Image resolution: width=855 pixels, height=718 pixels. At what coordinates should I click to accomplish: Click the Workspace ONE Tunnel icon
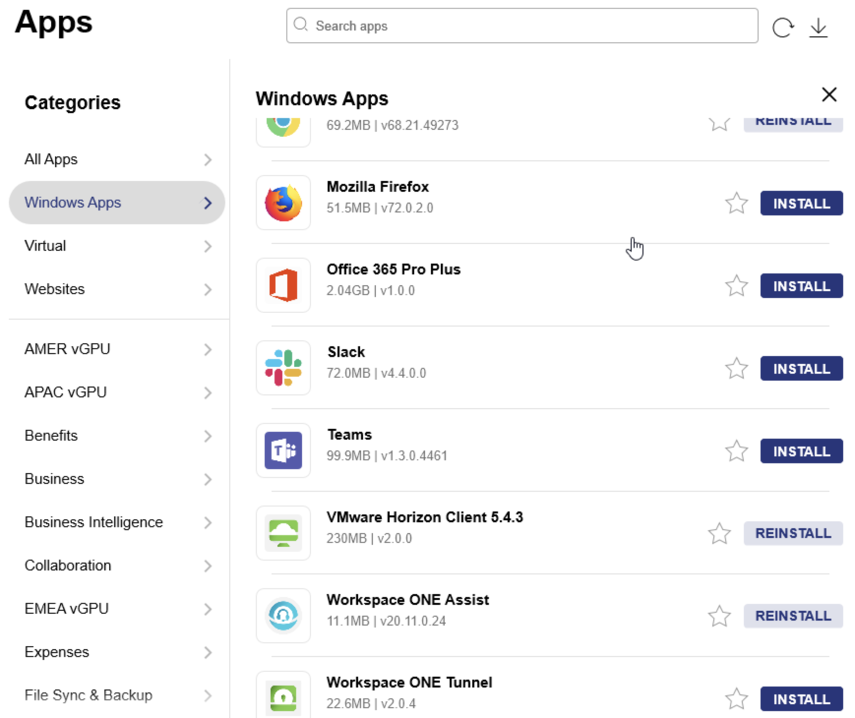283,698
